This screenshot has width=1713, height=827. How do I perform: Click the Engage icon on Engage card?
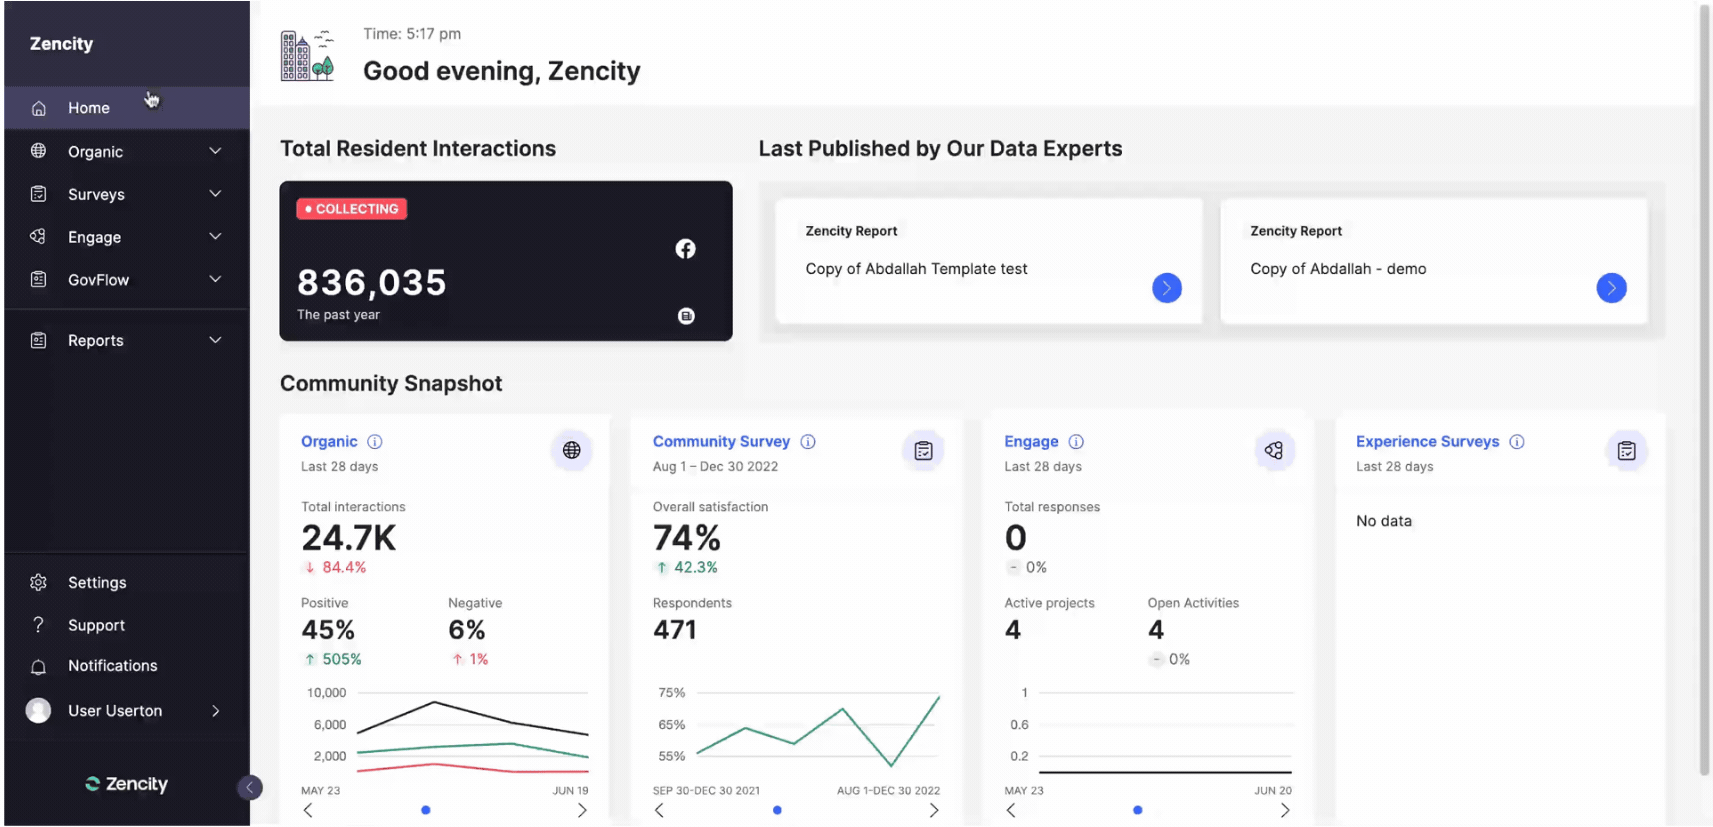pos(1274,450)
